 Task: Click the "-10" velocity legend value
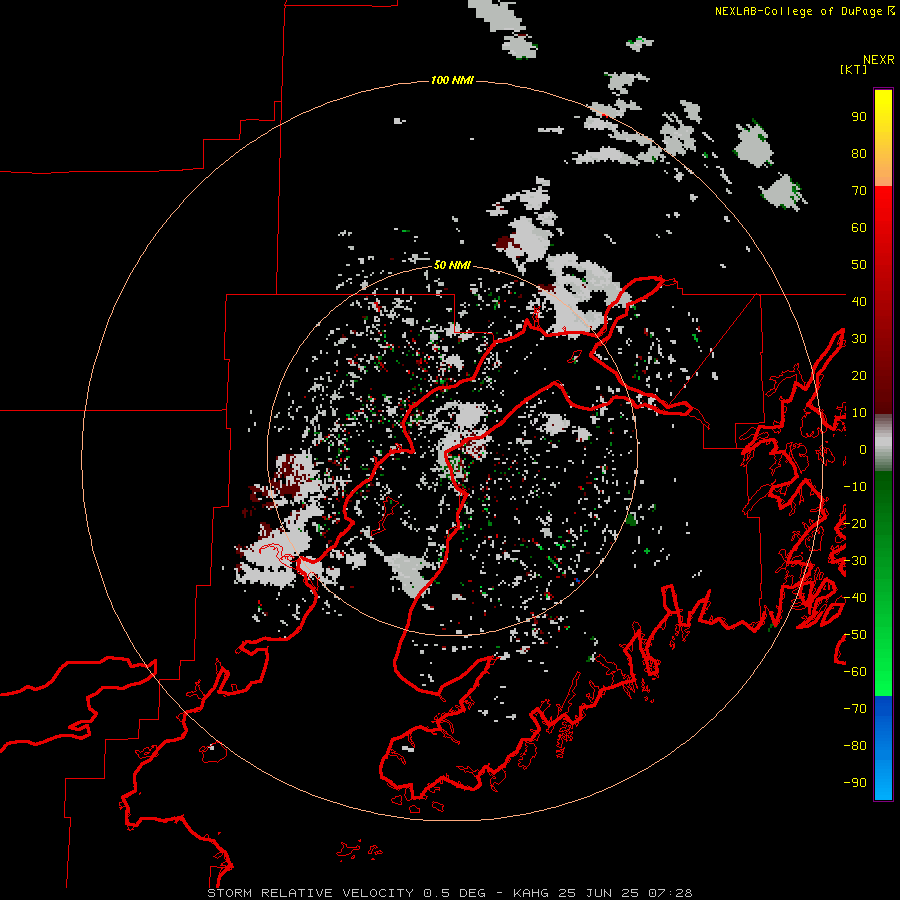click(x=855, y=487)
